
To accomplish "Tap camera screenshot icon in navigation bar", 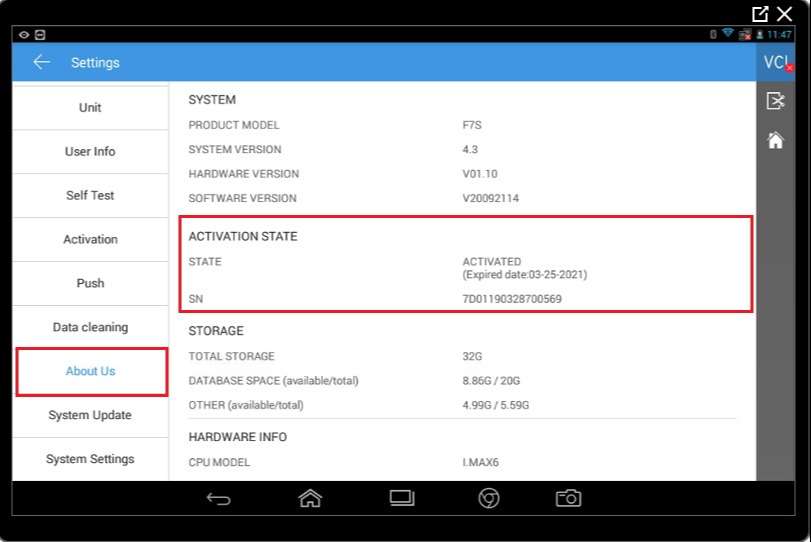I will coord(568,498).
